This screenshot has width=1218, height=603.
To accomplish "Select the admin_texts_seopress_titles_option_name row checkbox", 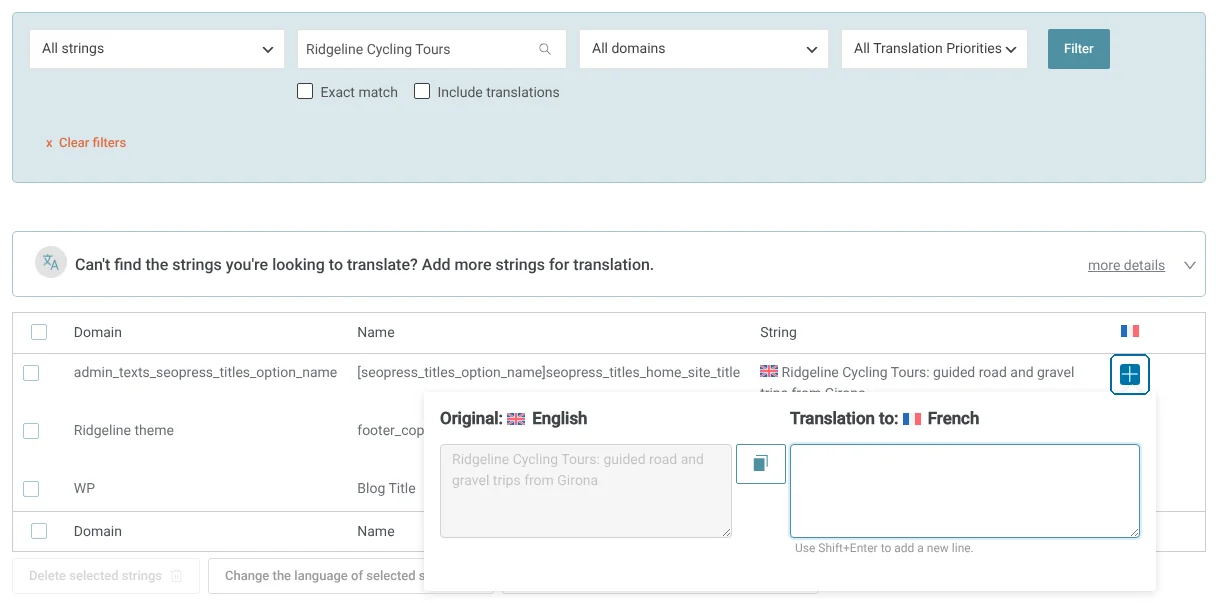I will pos(31,373).
